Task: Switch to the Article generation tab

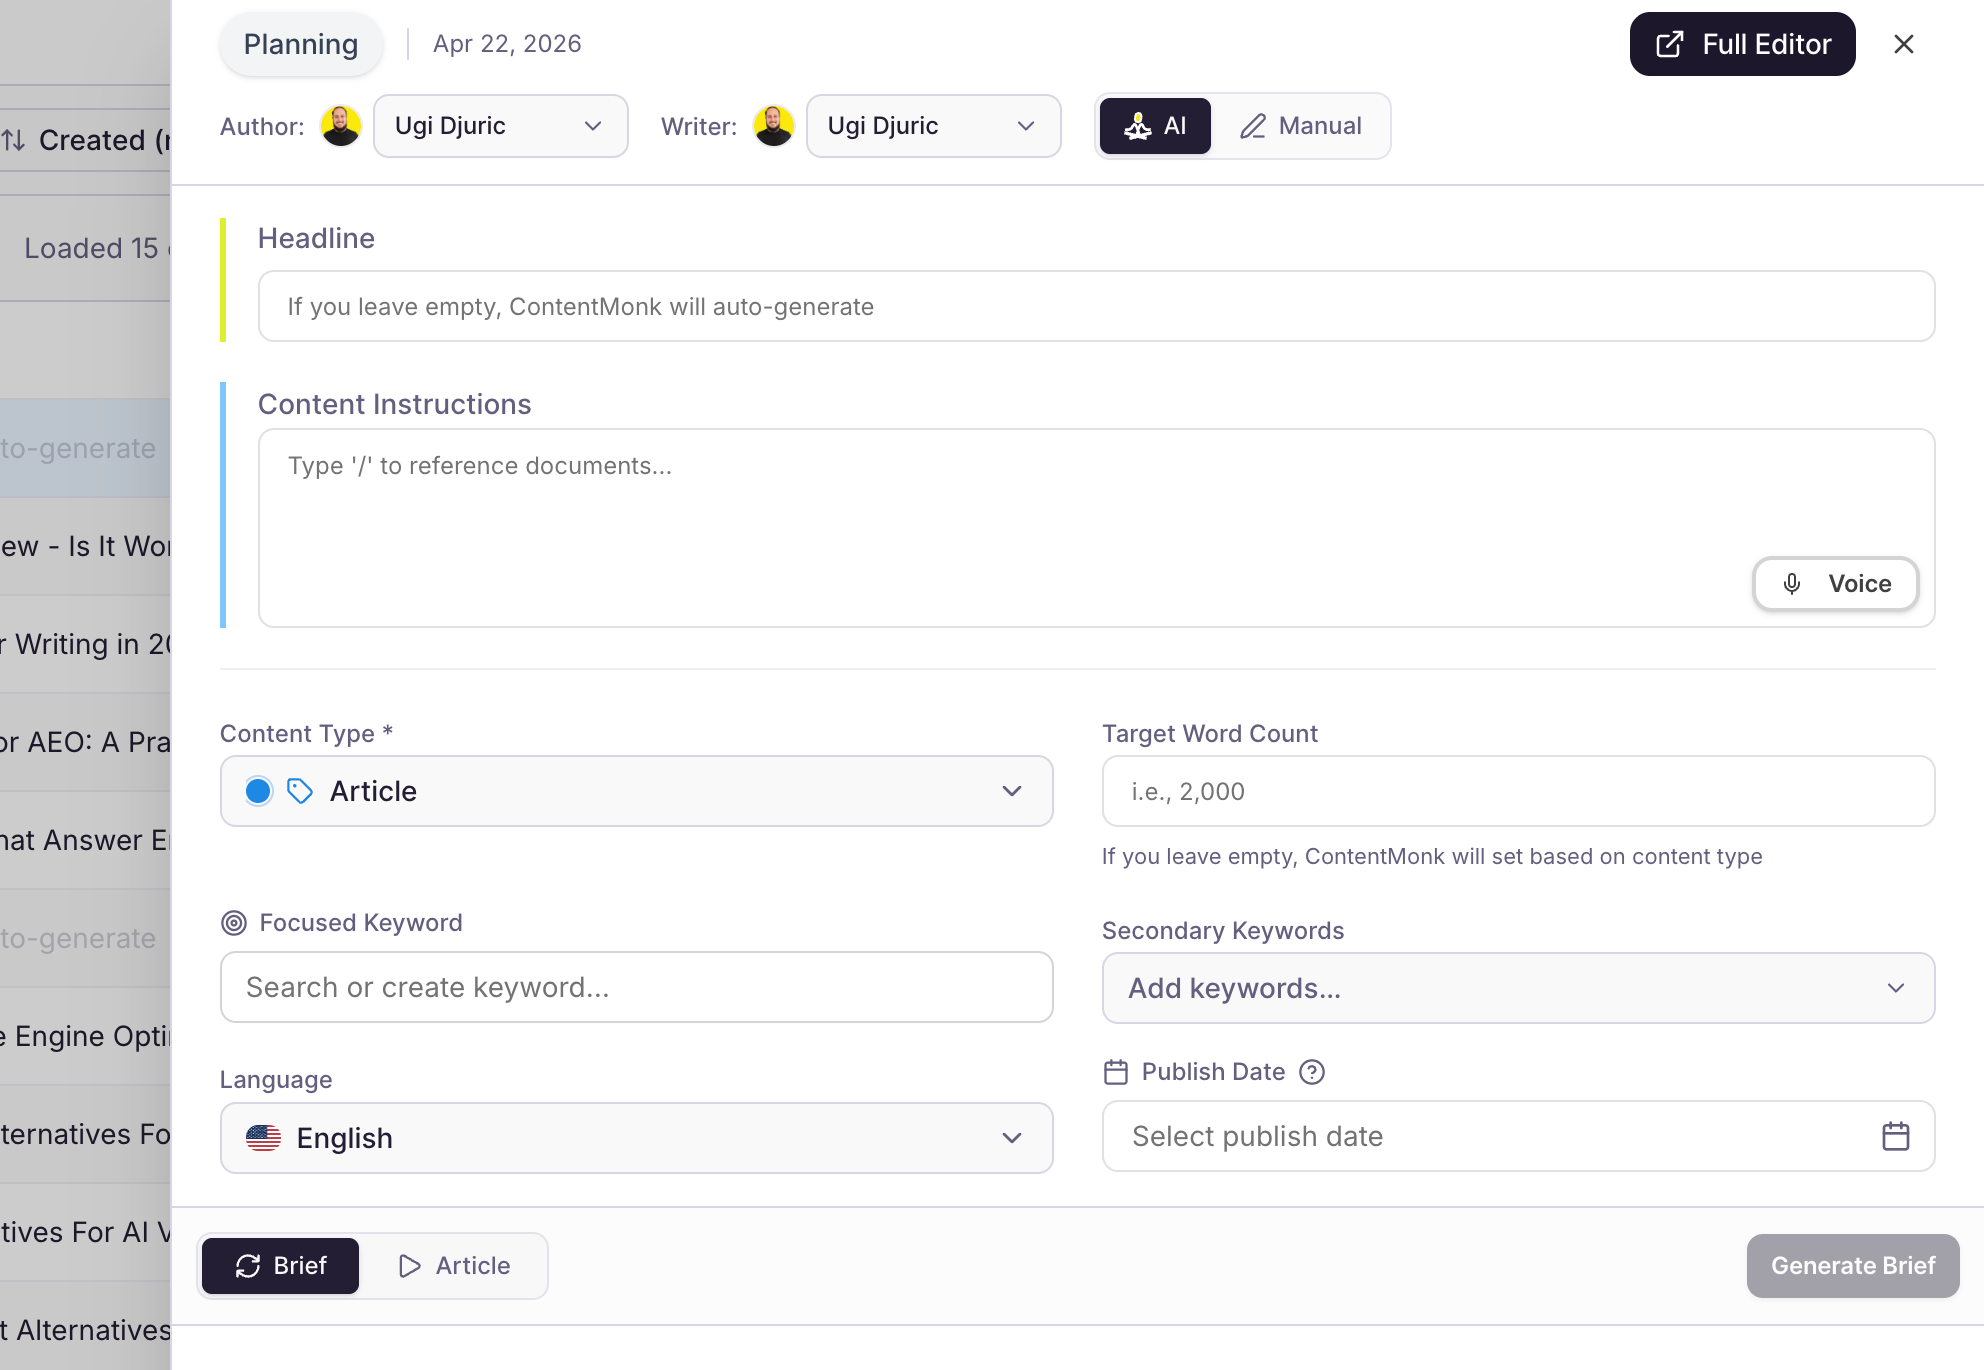Action: click(x=454, y=1266)
